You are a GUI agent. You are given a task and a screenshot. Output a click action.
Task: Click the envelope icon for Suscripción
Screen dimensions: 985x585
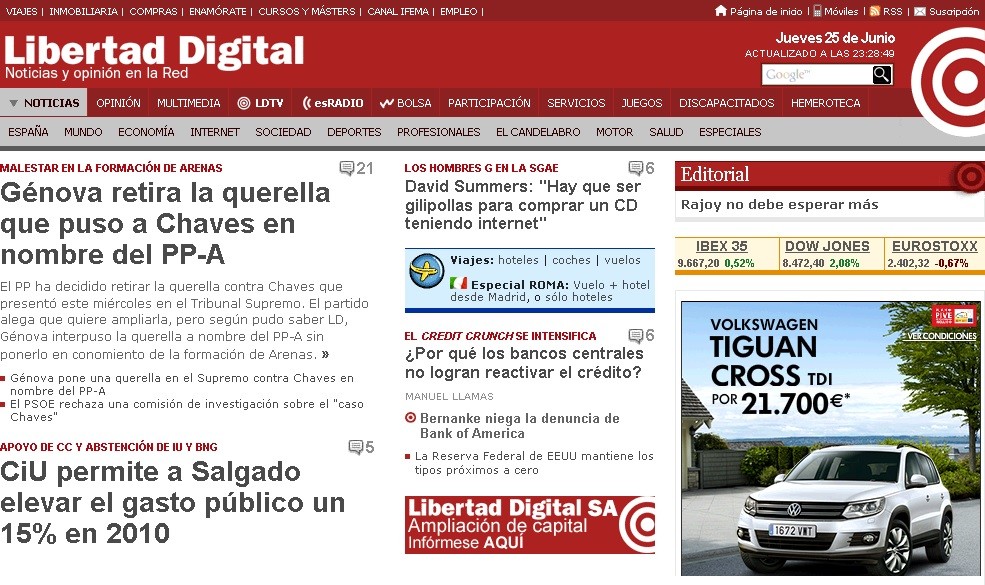pyautogui.click(x=920, y=11)
